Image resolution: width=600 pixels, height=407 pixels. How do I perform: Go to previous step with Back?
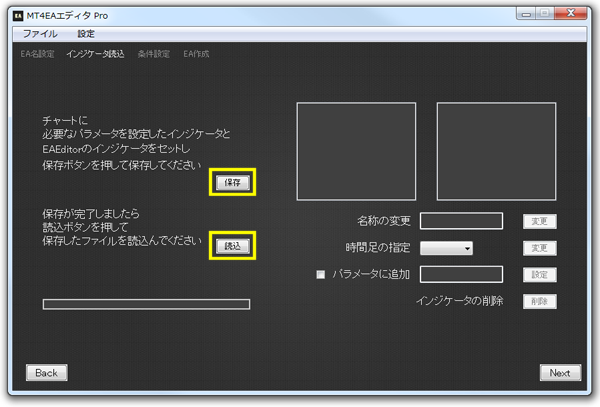pos(47,373)
